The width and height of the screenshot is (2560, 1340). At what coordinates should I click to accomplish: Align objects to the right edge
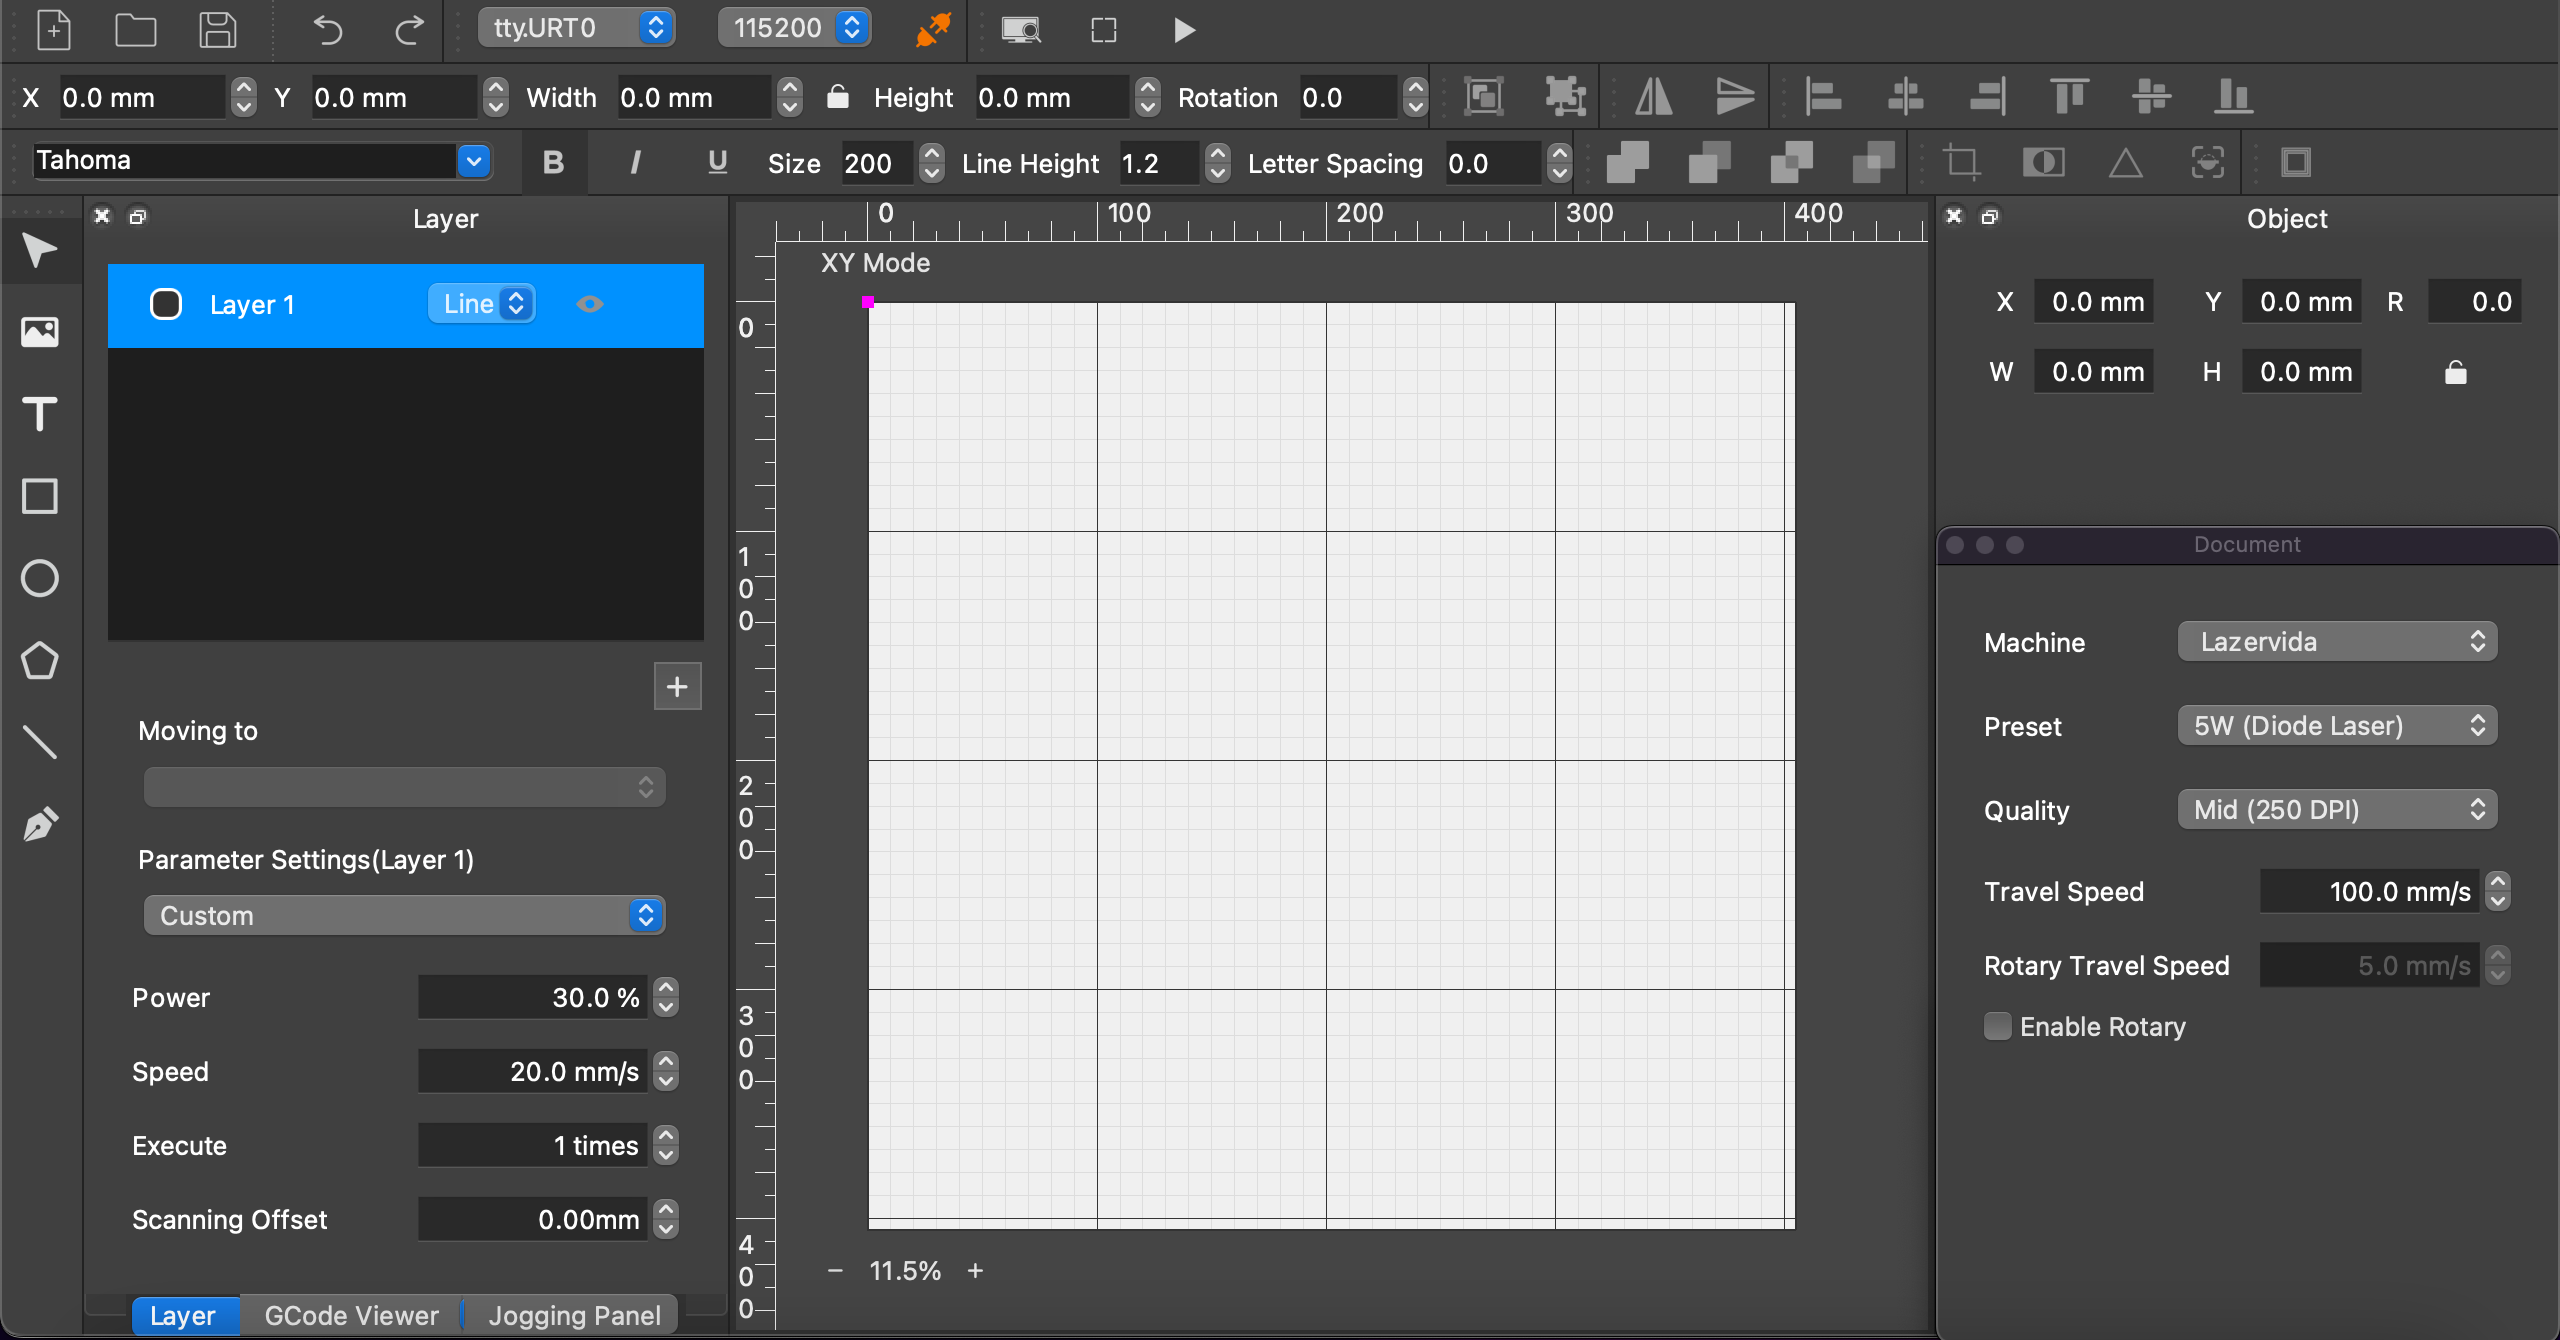1987,96
